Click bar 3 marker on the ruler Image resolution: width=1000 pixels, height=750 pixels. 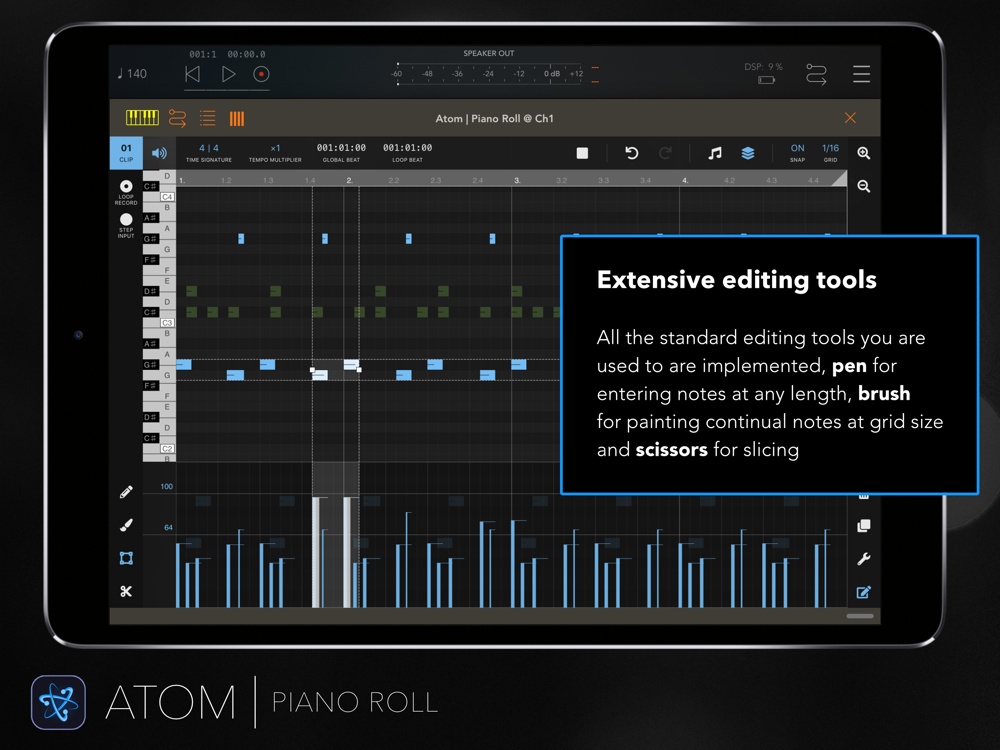(517, 180)
